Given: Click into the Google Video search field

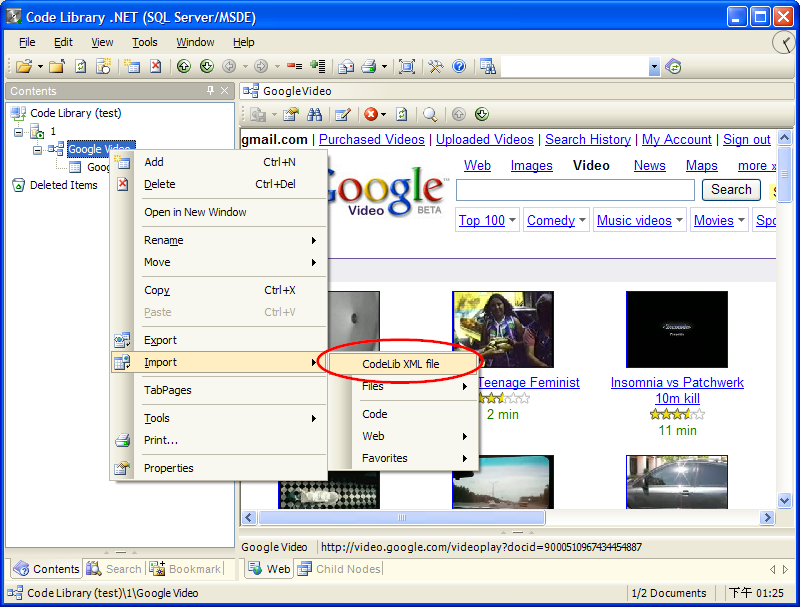Looking at the screenshot, I should click(575, 190).
